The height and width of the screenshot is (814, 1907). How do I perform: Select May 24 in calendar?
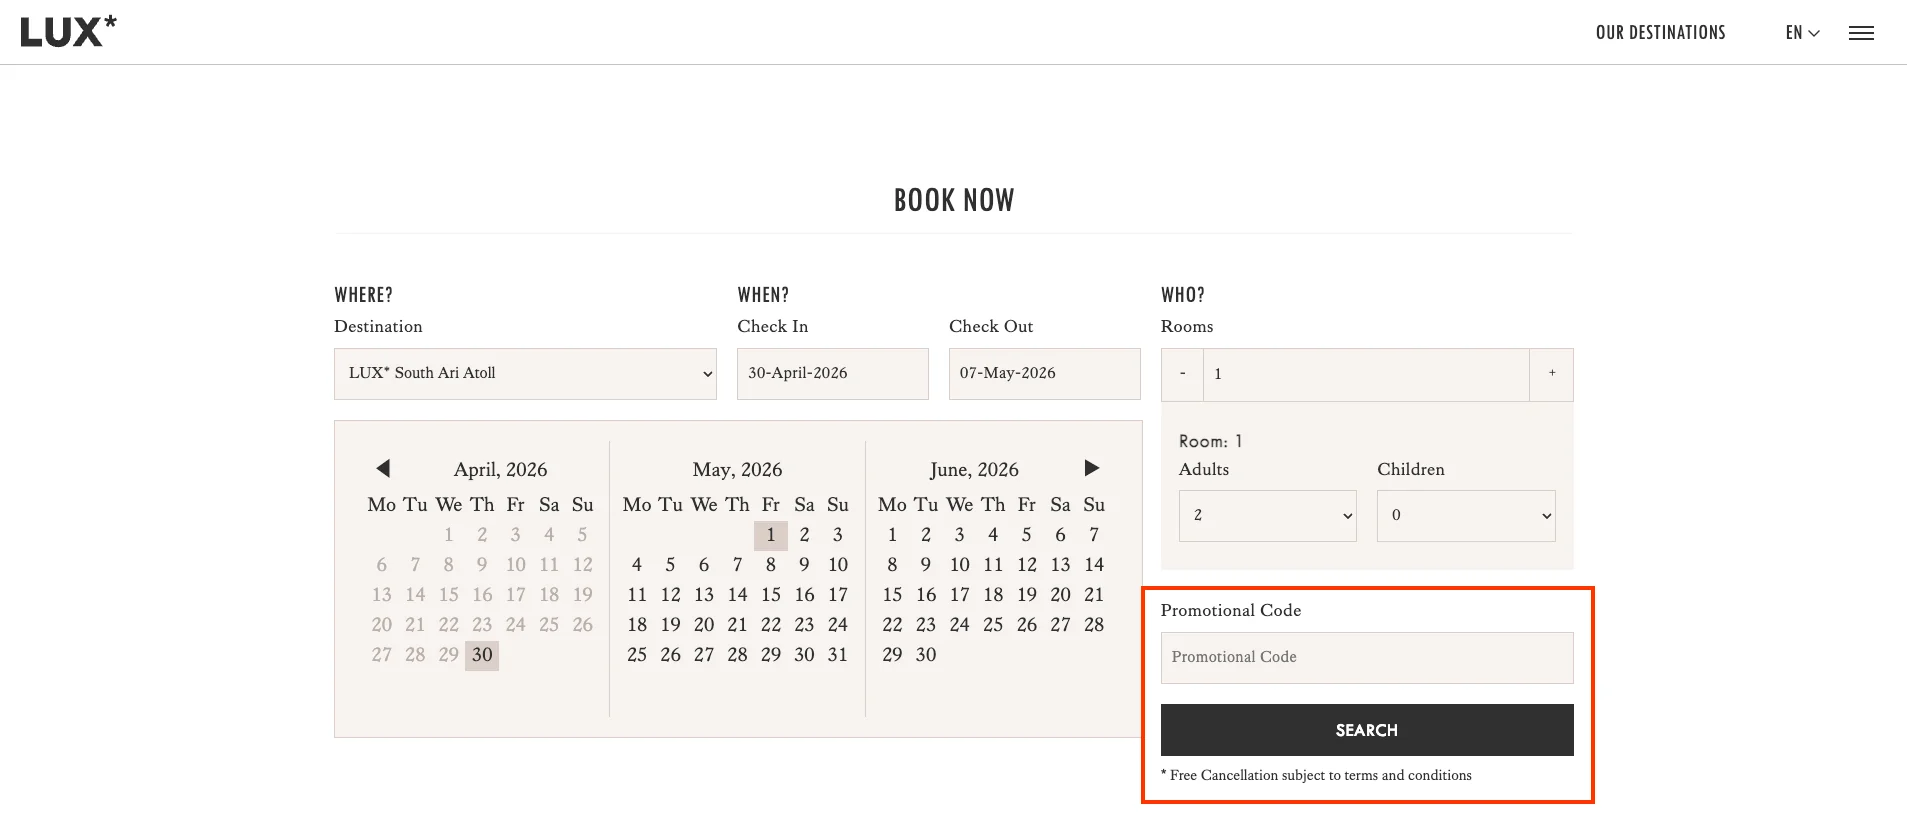(838, 625)
